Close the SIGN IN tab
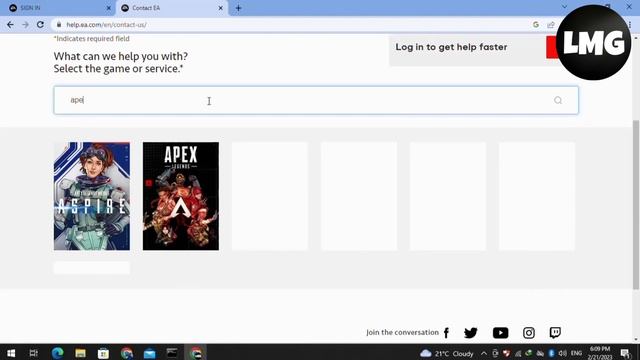Screen dimensions: 640x360 coord(109,8)
